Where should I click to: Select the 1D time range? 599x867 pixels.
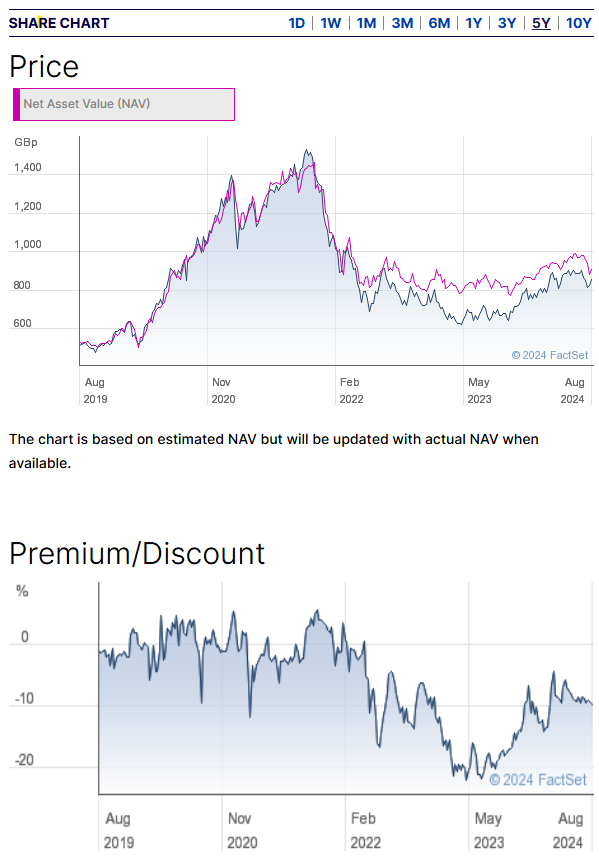pyautogui.click(x=296, y=23)
